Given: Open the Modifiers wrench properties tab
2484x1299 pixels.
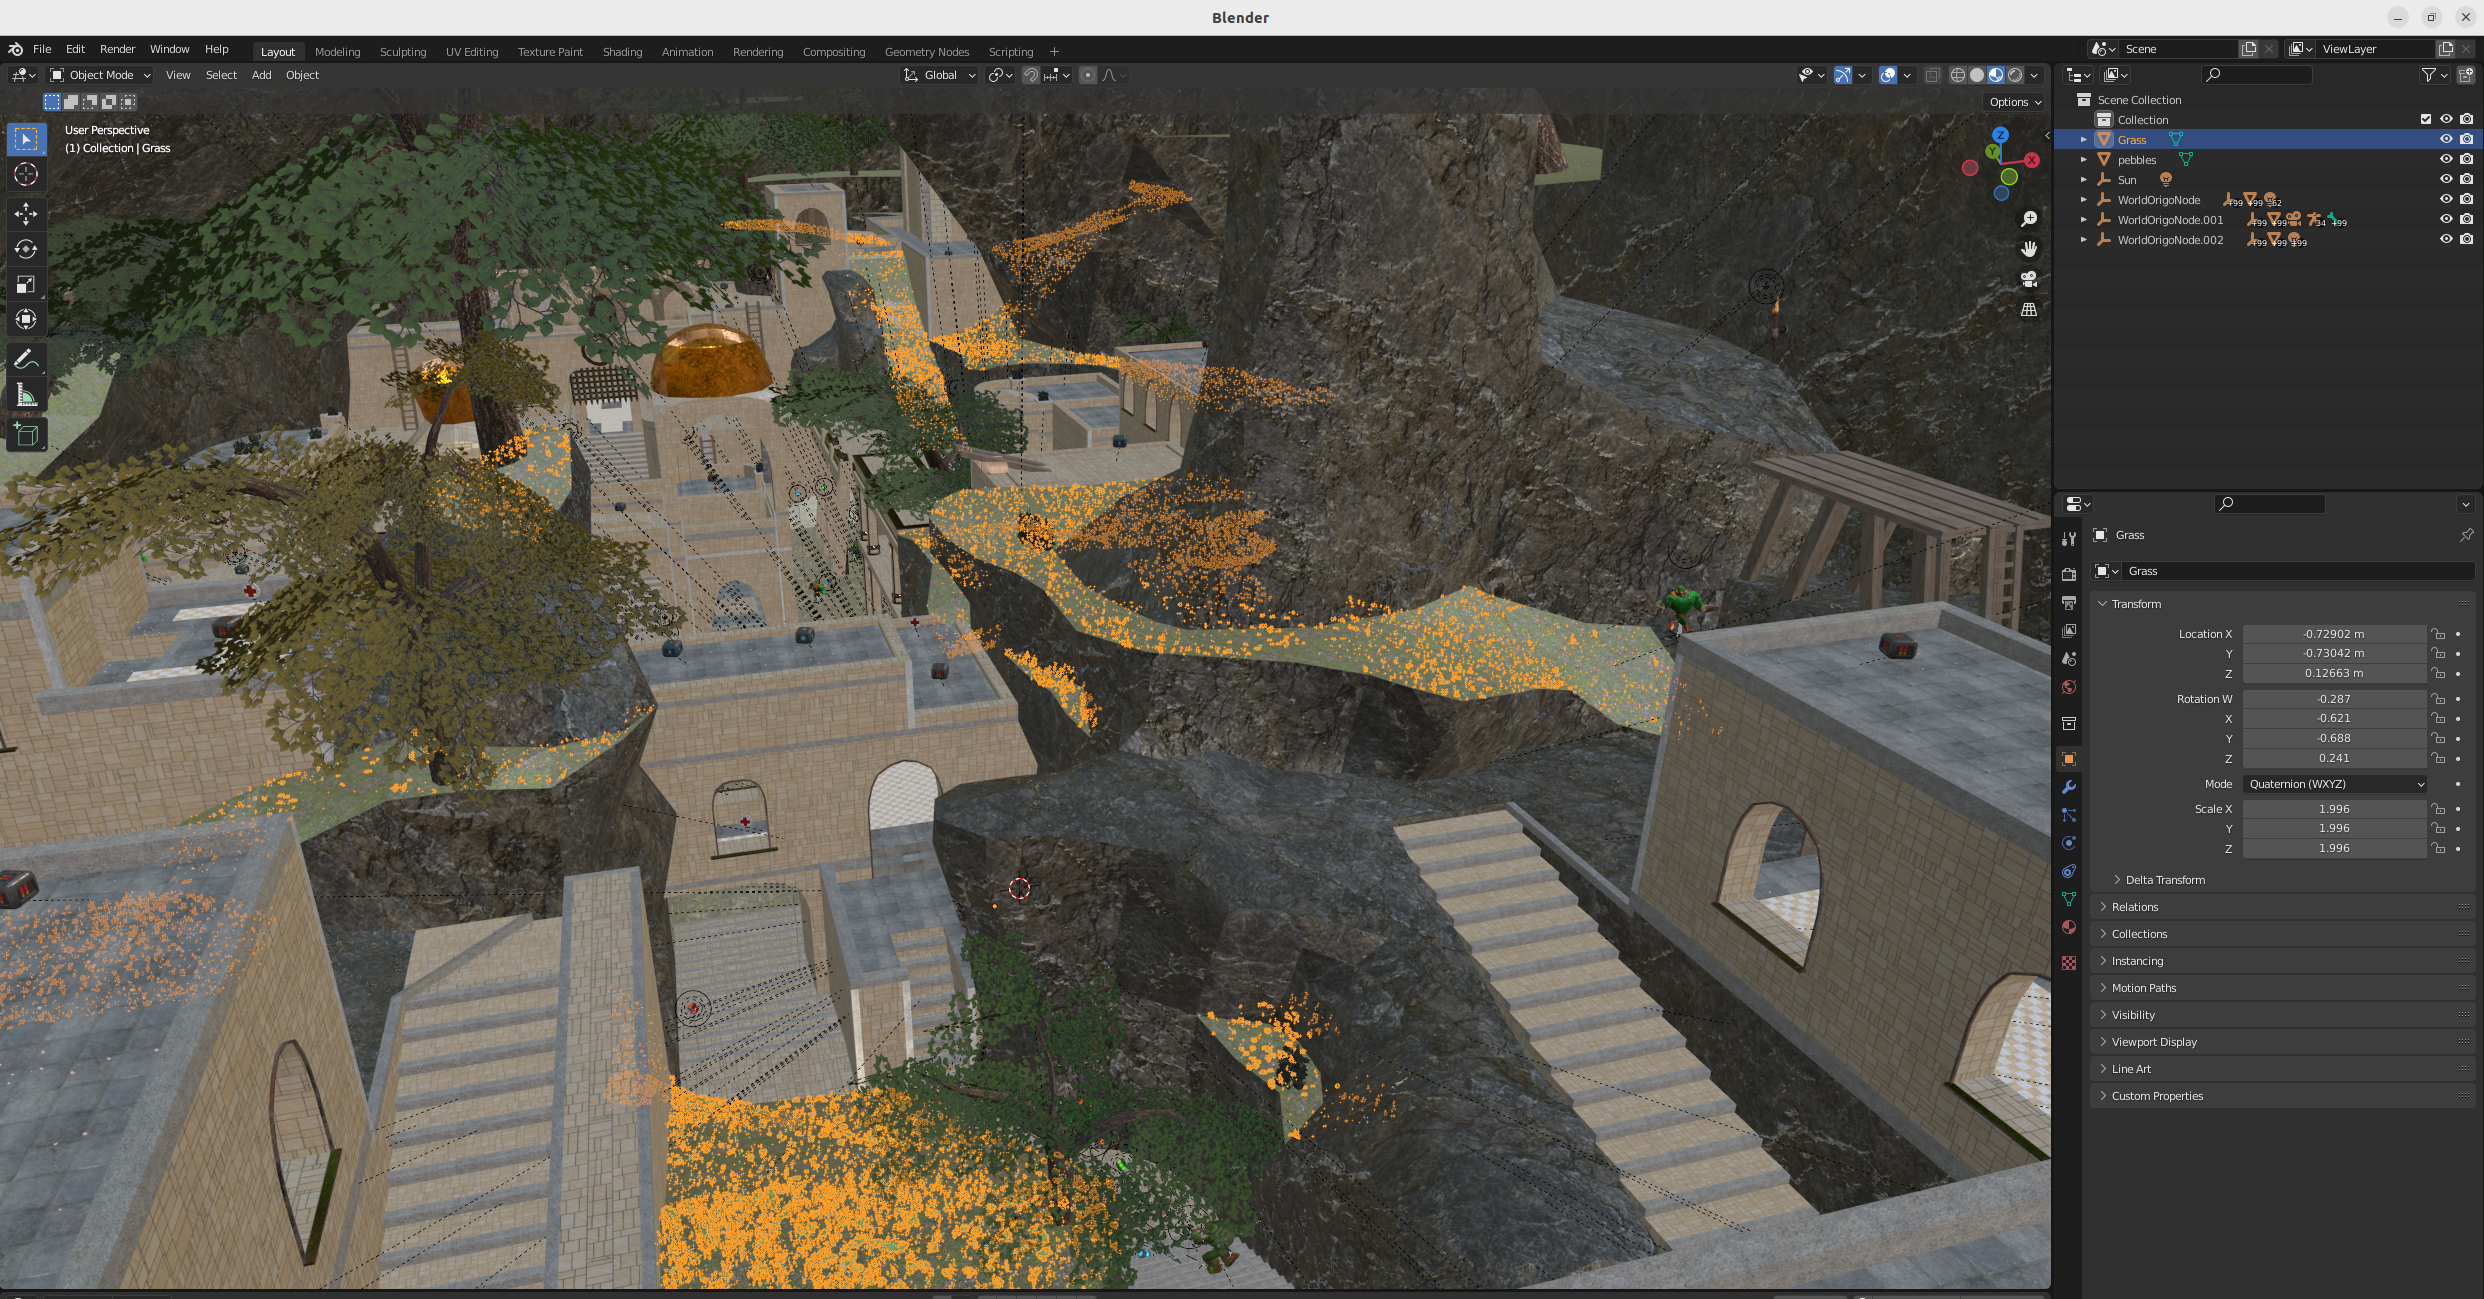Looking at the screenshot, I should [x=2069, y=787].
